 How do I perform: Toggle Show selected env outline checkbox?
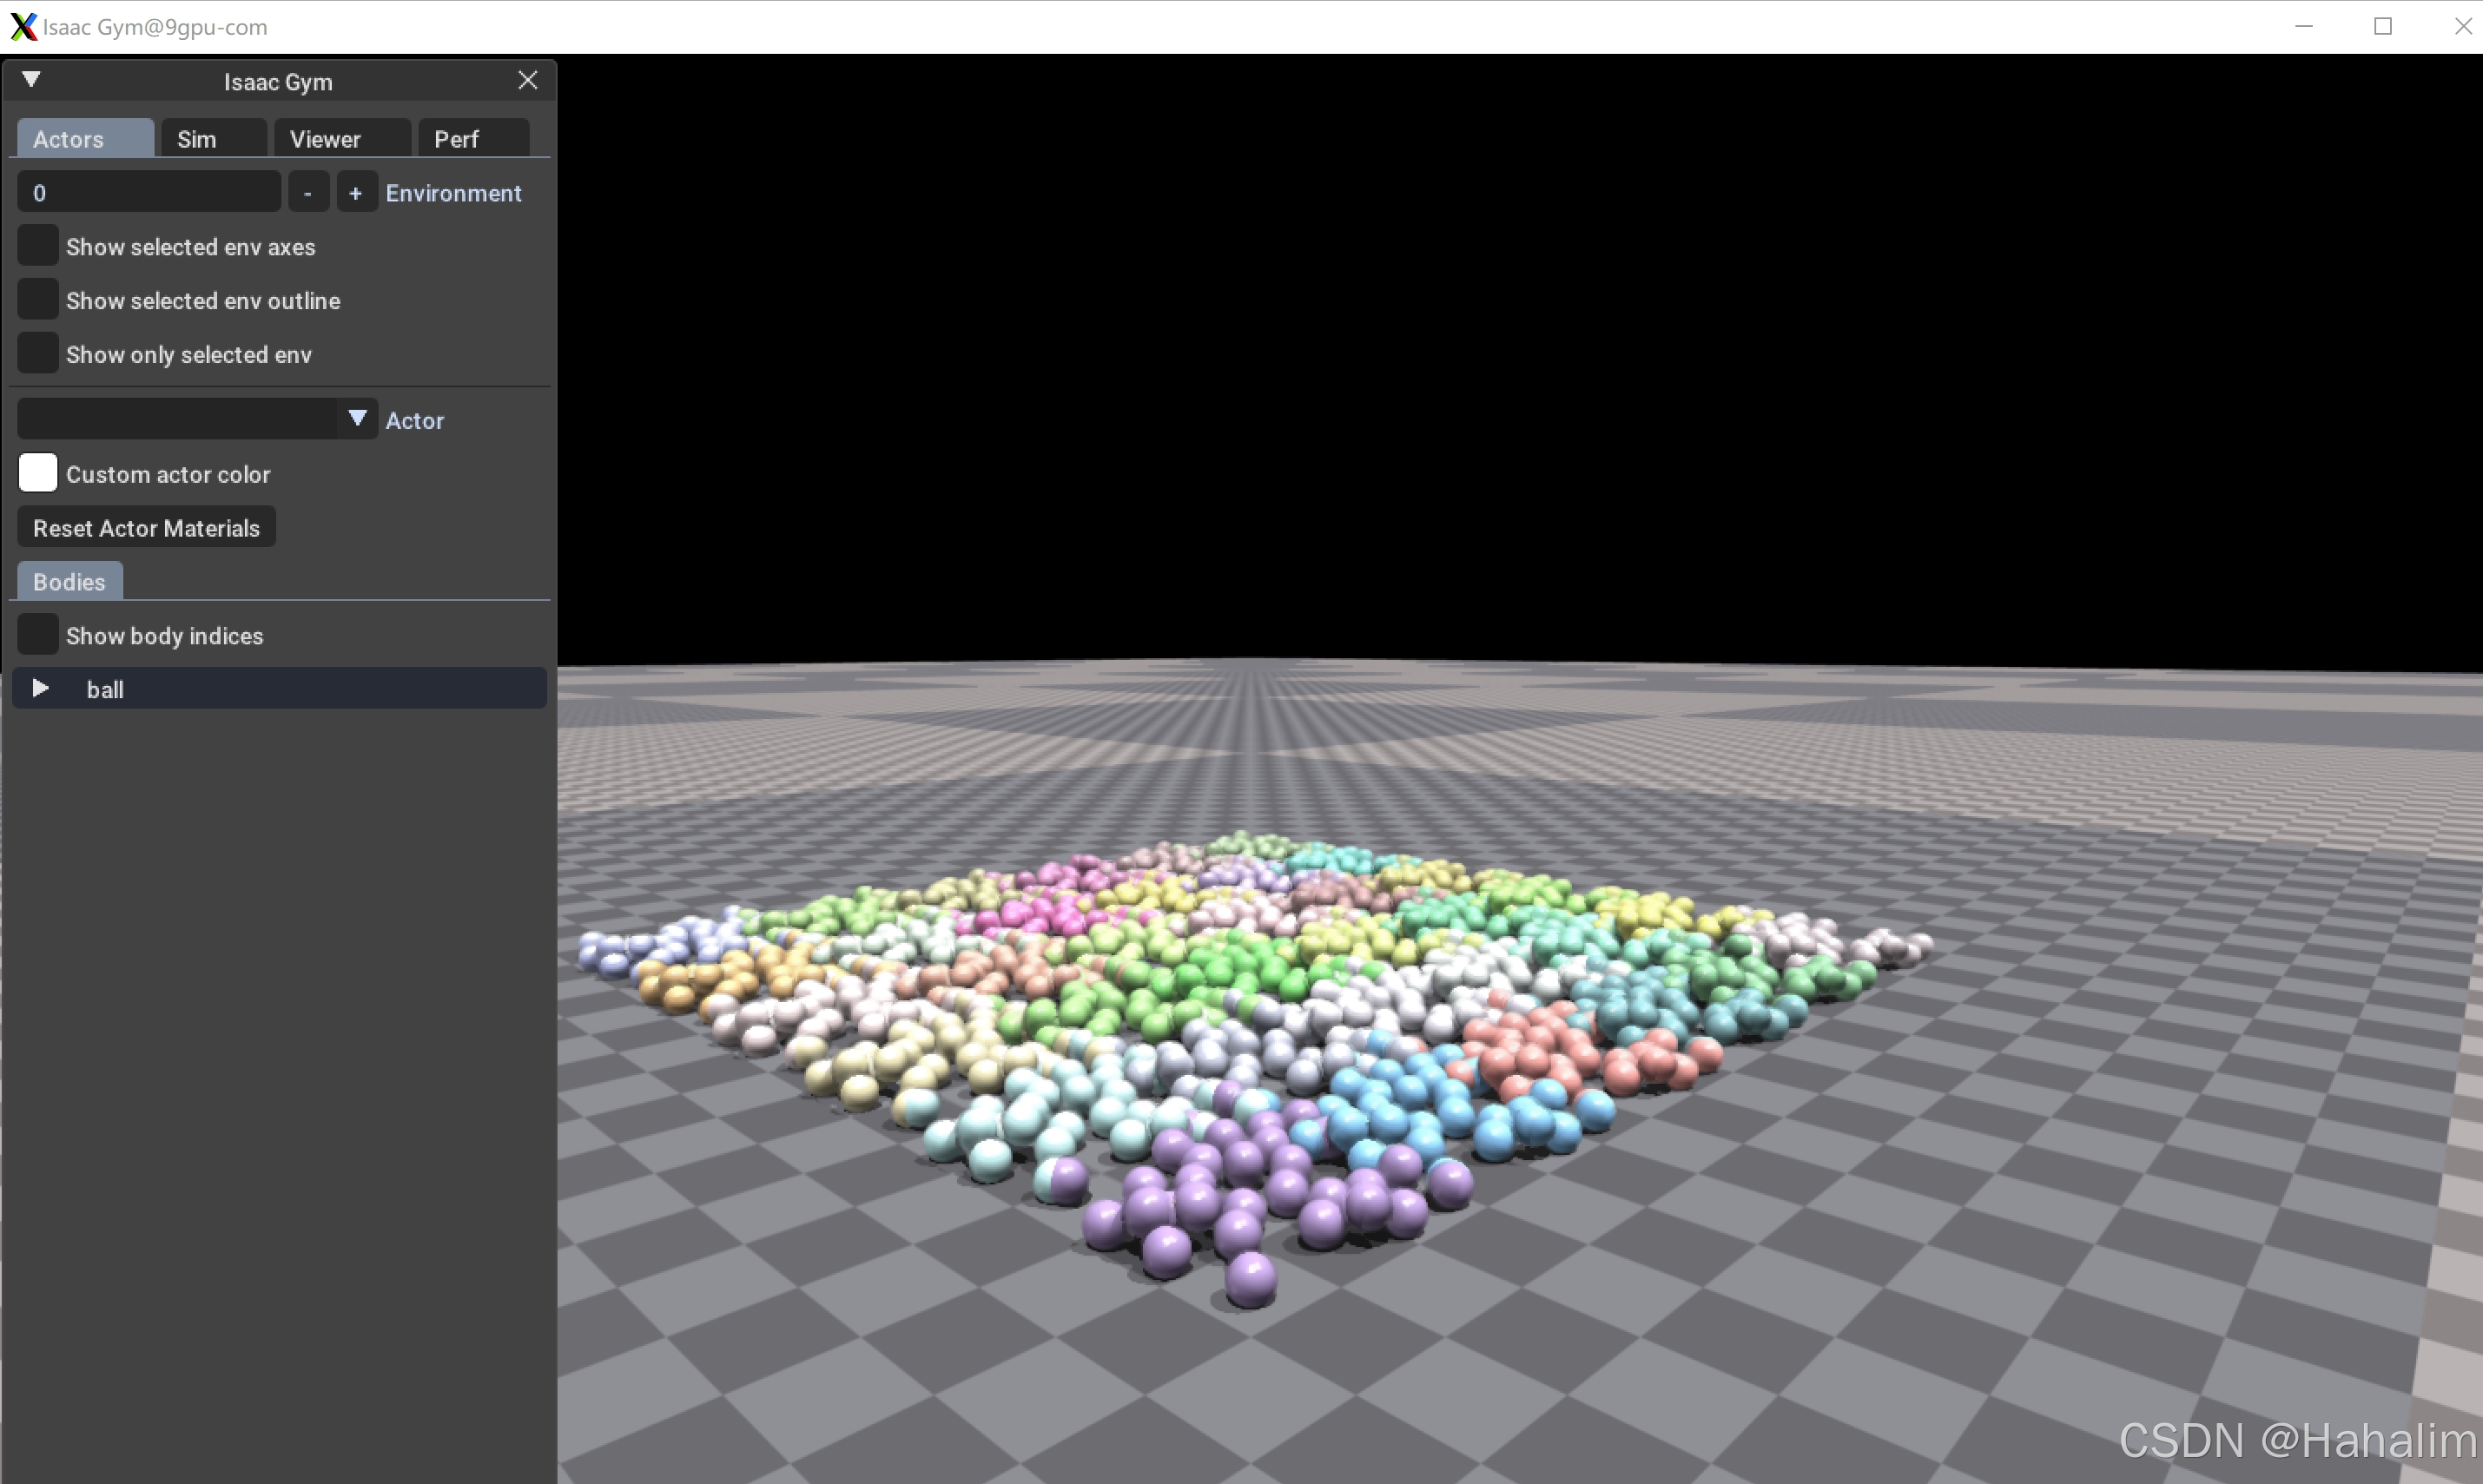pyautogui.click(x=38, y=300)
